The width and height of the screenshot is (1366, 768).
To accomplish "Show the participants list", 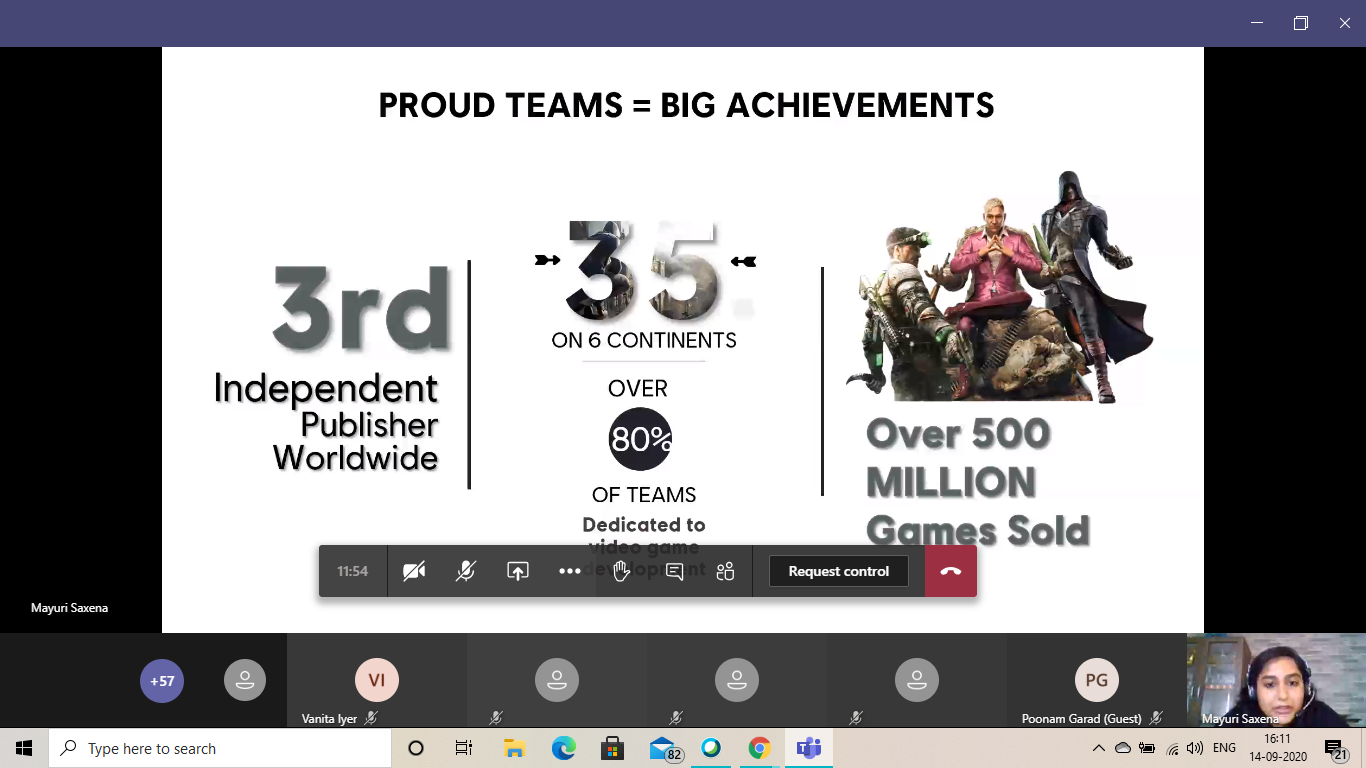I will (724, 570).
